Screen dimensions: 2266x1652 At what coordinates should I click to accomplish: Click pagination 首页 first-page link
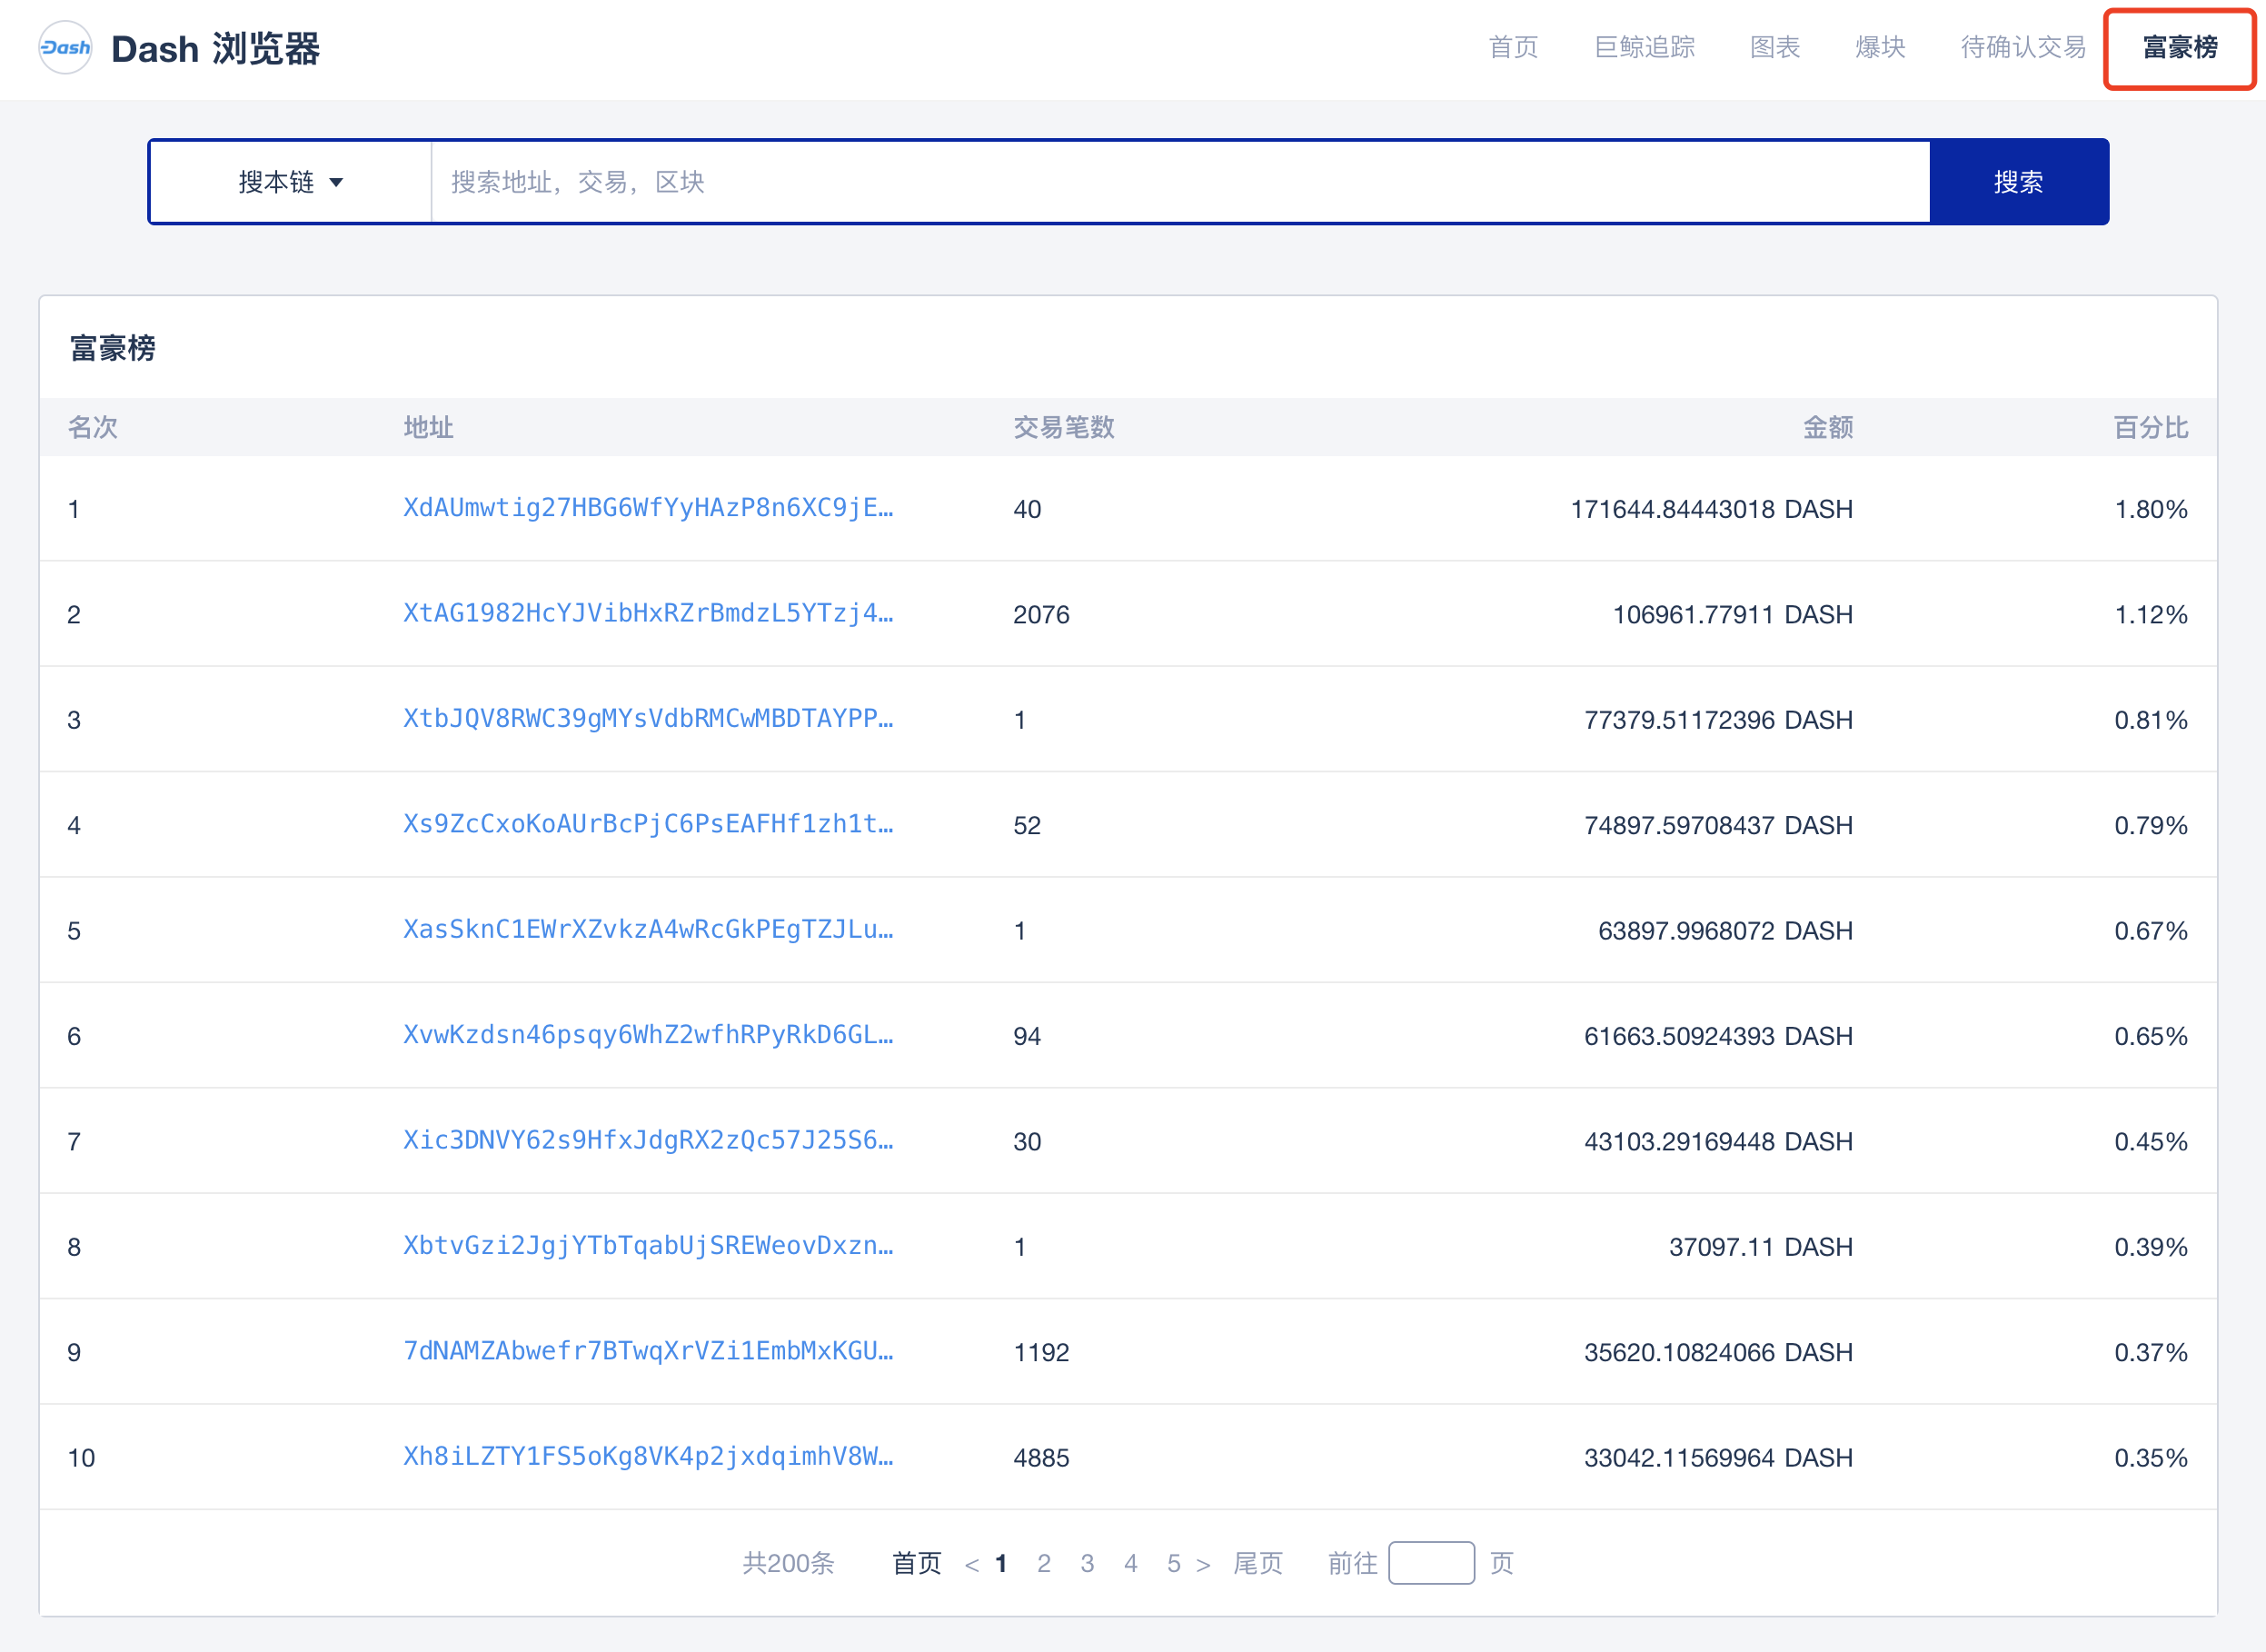(x=917, y=1563)
